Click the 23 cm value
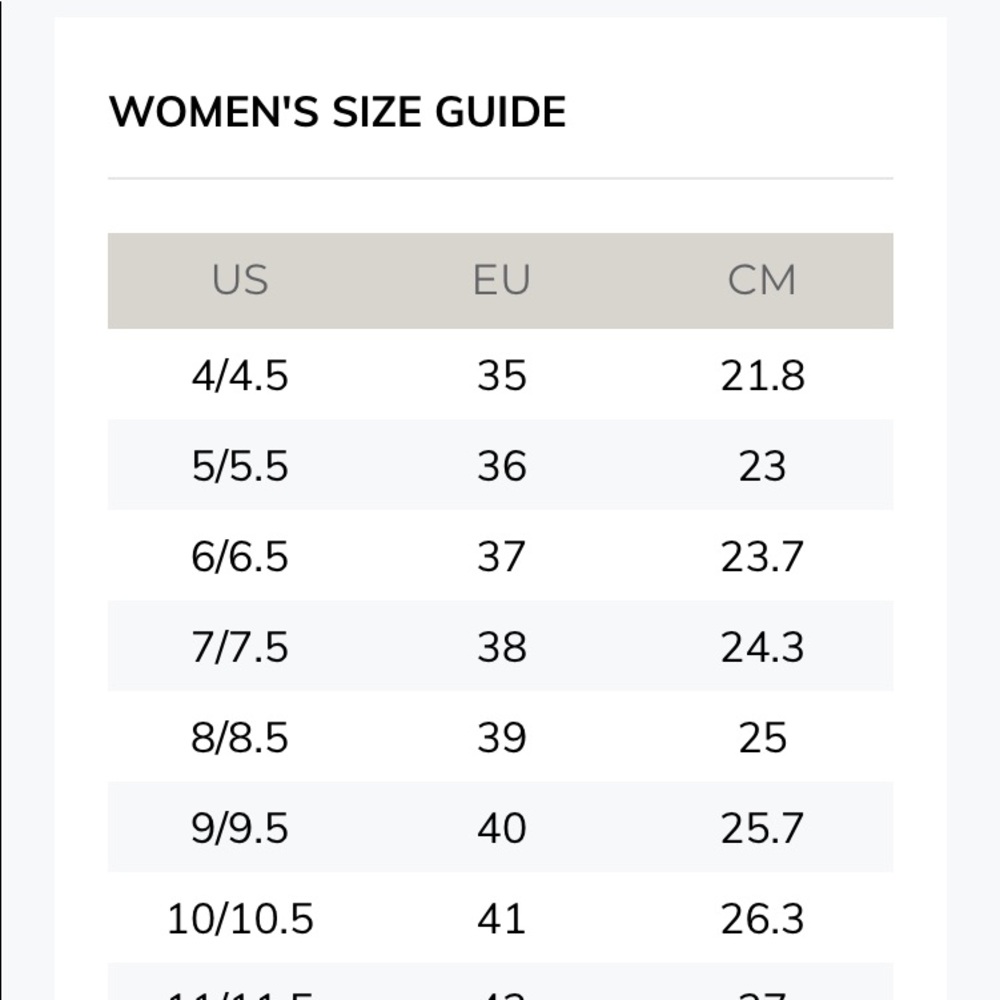Viewport: 1000px width, 1000px height. pyautogui.click(x=762, y=466)
